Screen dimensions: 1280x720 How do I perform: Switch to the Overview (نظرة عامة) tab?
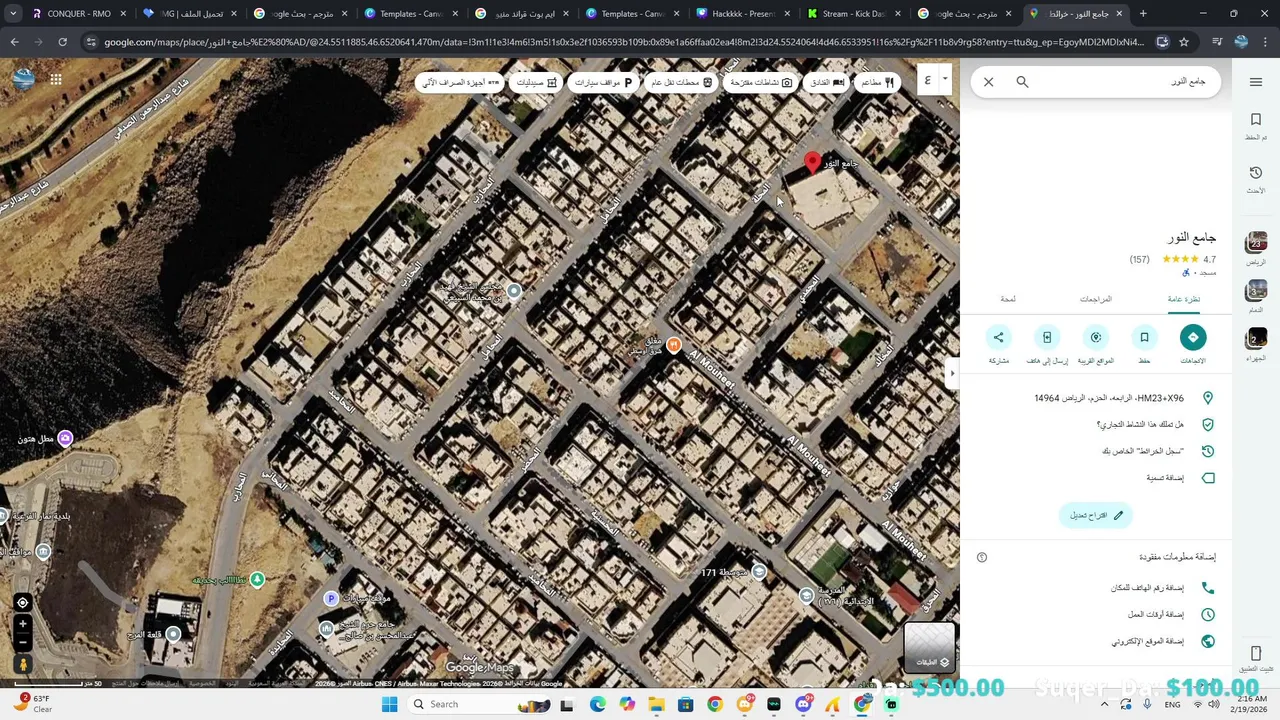coord(1184,299)
